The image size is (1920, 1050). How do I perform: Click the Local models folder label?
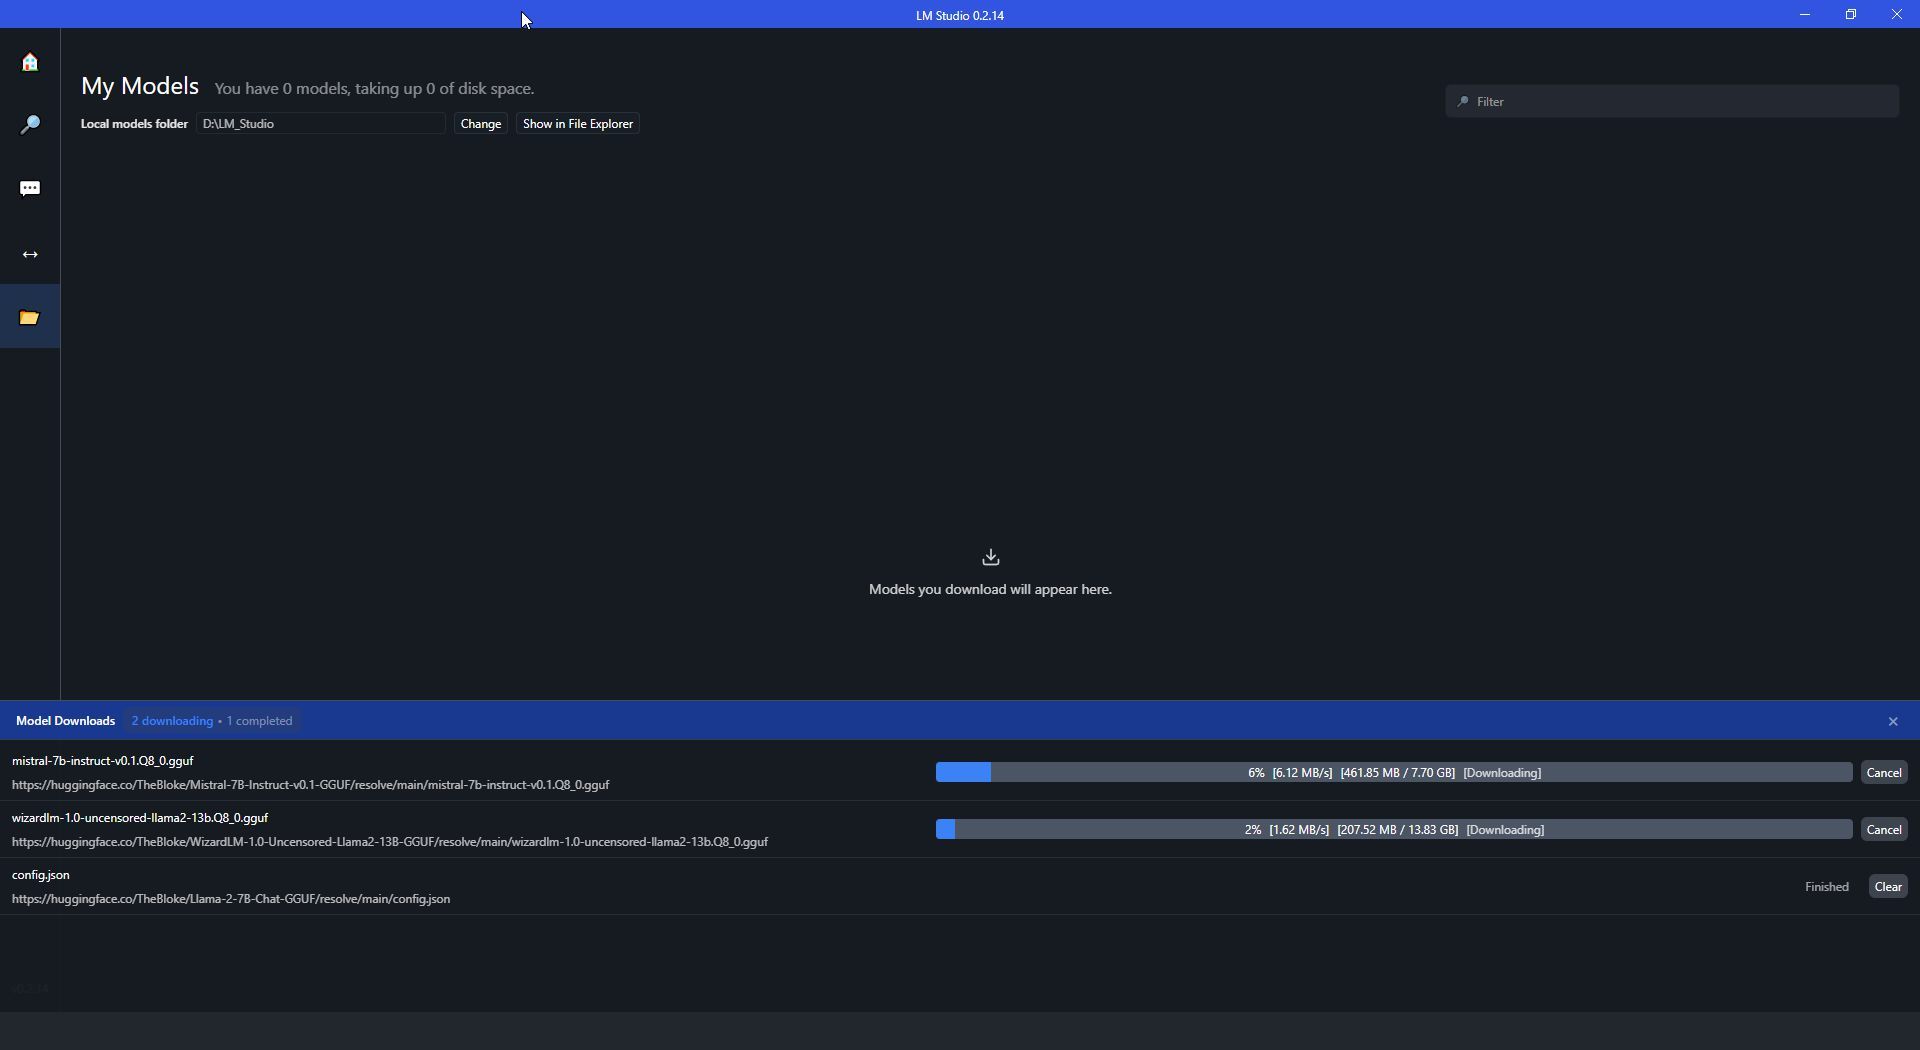coord(134,124)
